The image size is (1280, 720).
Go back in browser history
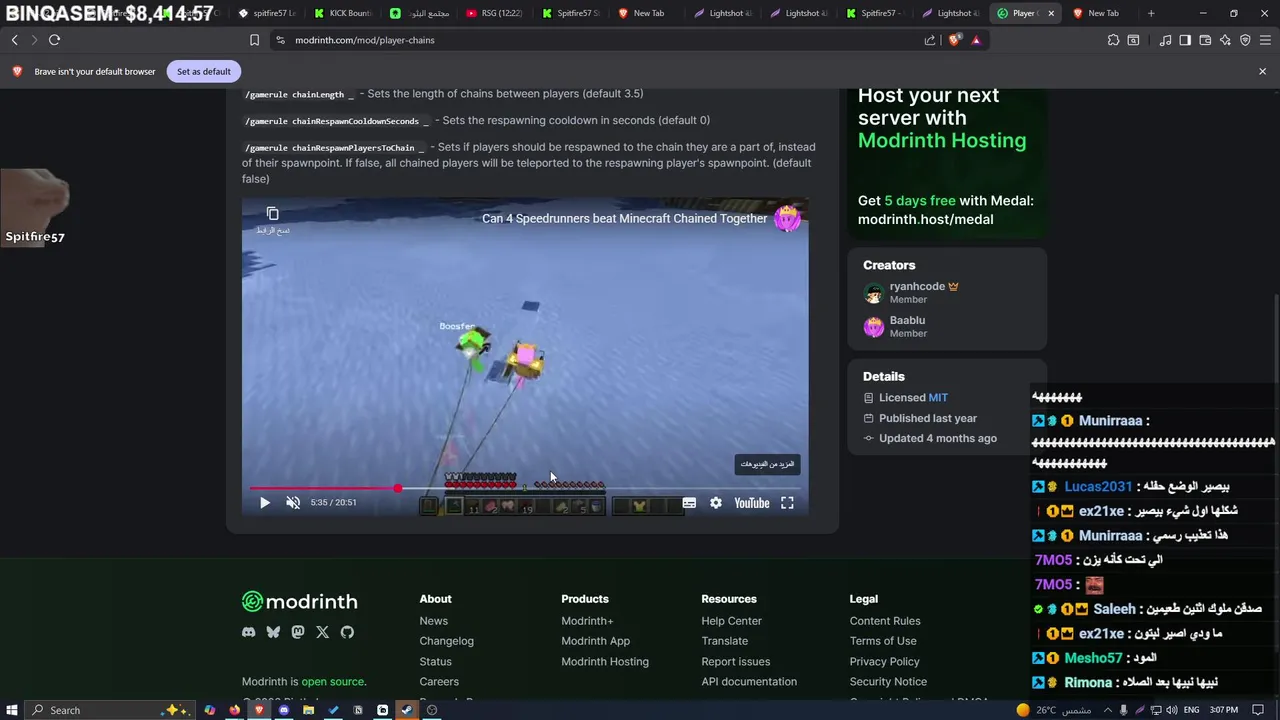click(x=14, y=40)
